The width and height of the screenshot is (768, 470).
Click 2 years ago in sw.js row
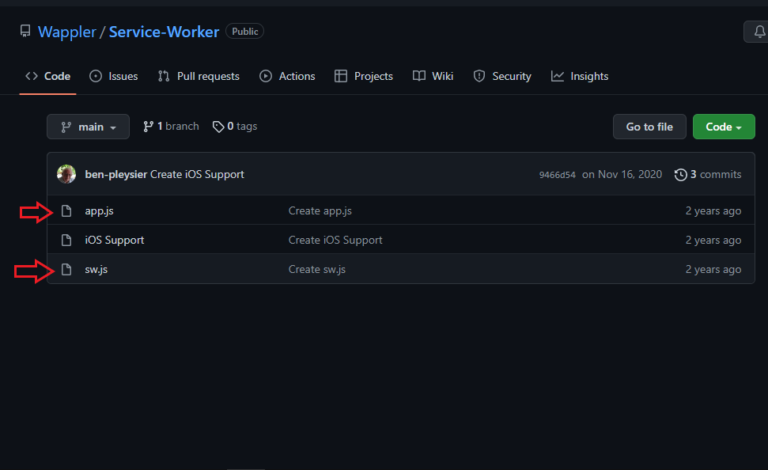coord(713,269)
